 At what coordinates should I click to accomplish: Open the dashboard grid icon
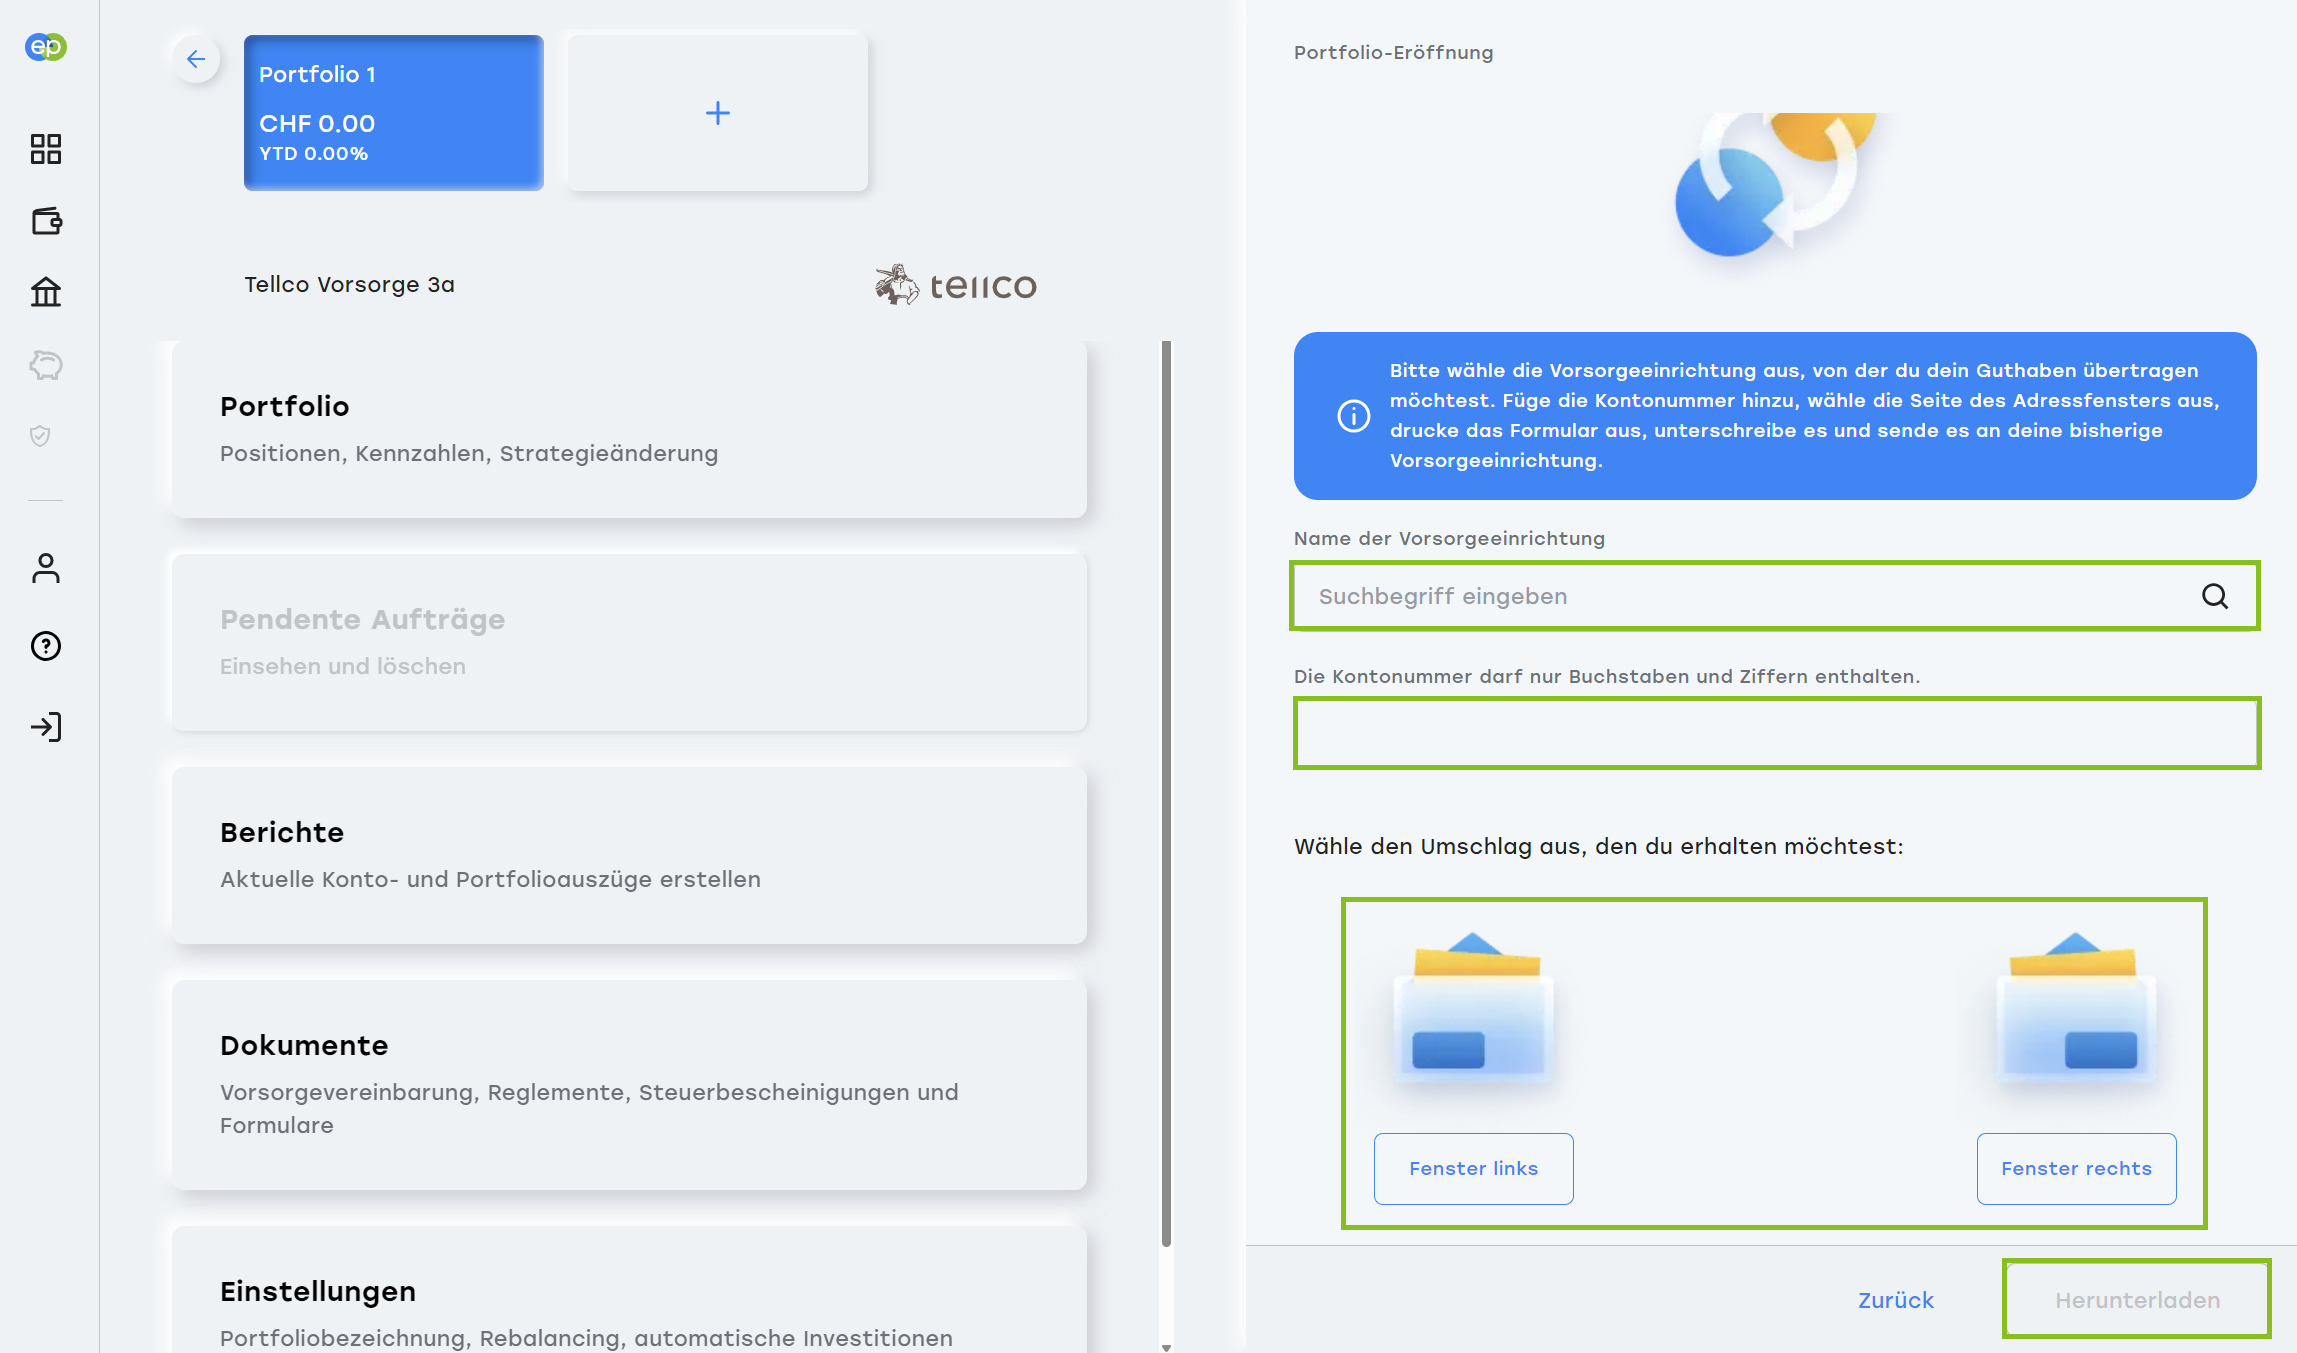click(x=46, y=149)
